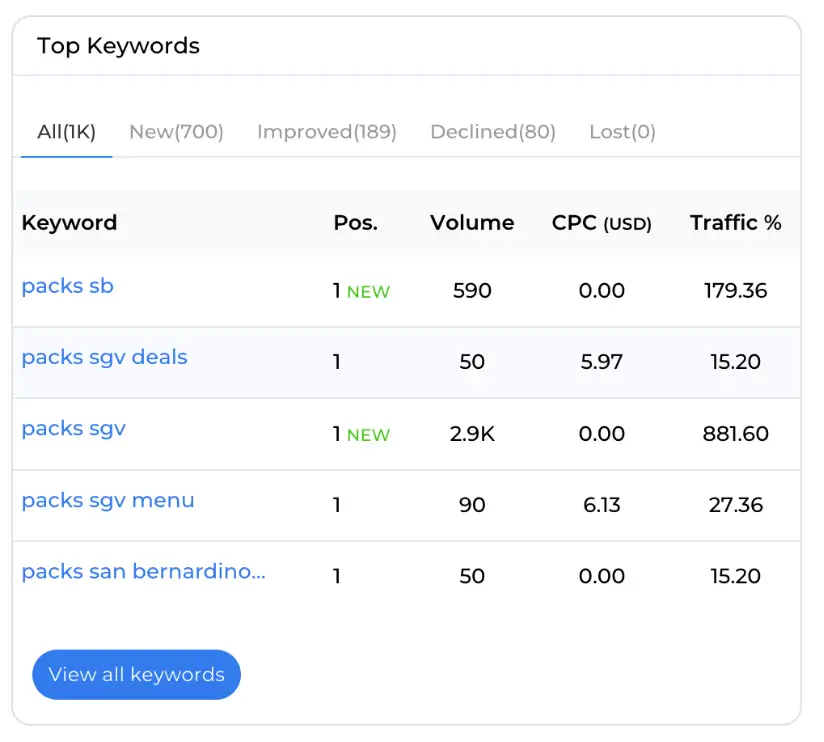Open the truncated "packs san bernardino" keyword
Screen dimensions: 824x742
point(145,571)
